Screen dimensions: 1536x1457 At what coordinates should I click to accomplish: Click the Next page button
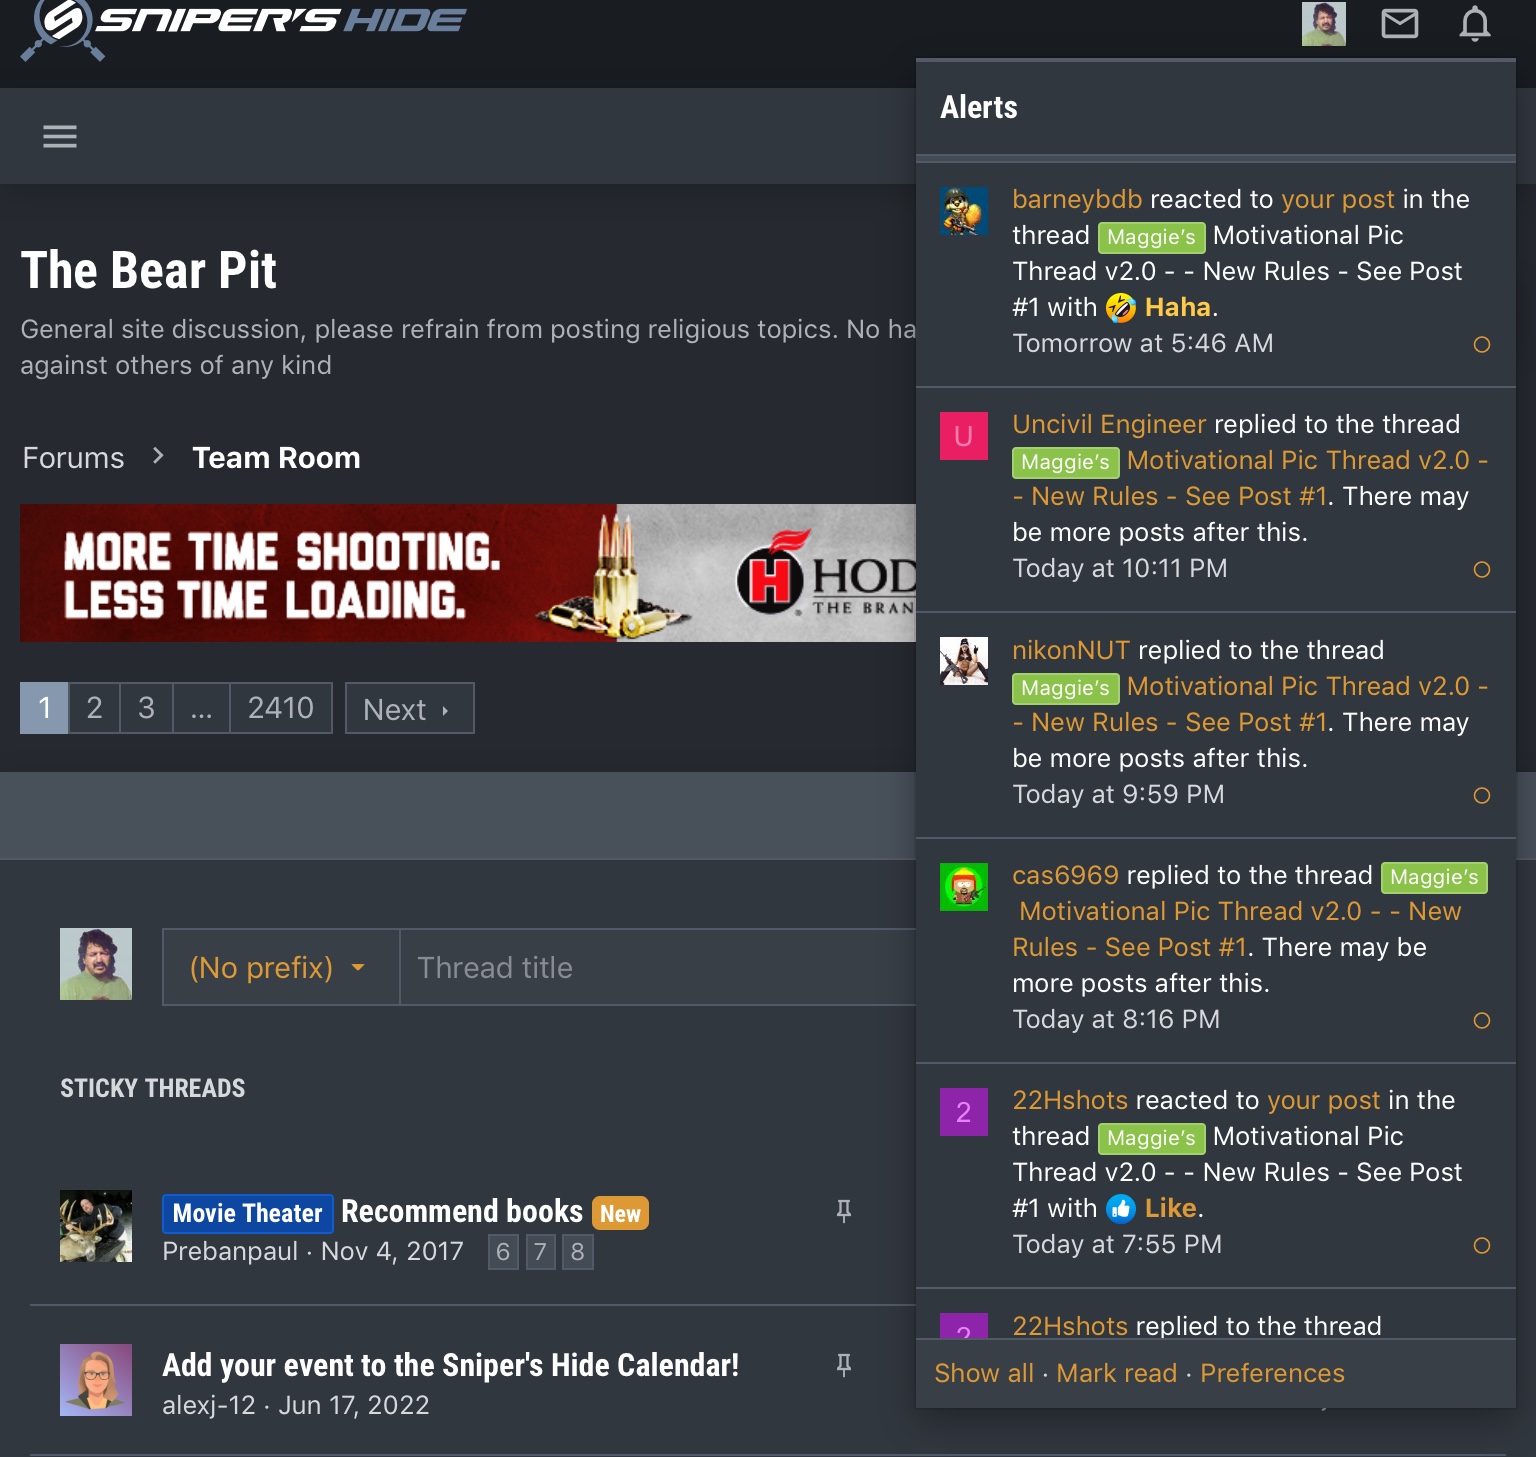(409, 708)
